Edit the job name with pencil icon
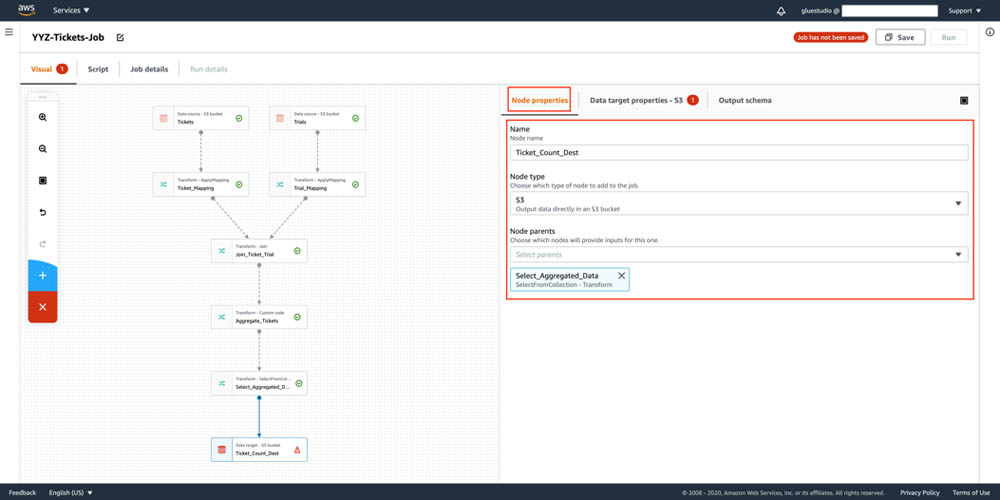 coord(121,38)
